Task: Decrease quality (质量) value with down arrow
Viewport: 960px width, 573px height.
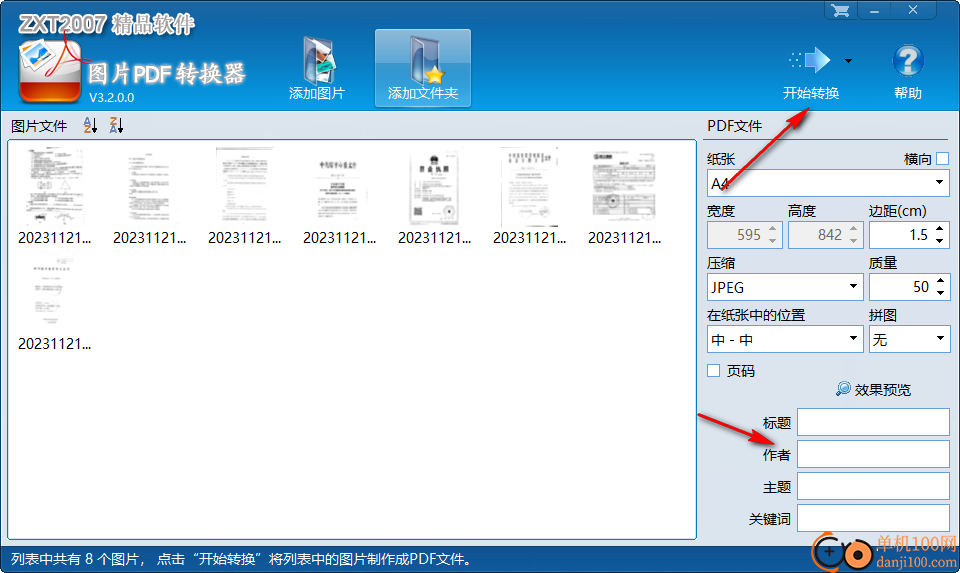Action: tap(940, 293)
